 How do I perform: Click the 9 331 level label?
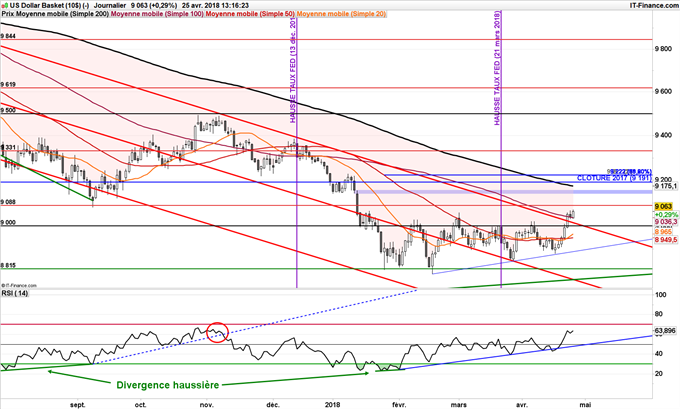(x=8, y=147)
